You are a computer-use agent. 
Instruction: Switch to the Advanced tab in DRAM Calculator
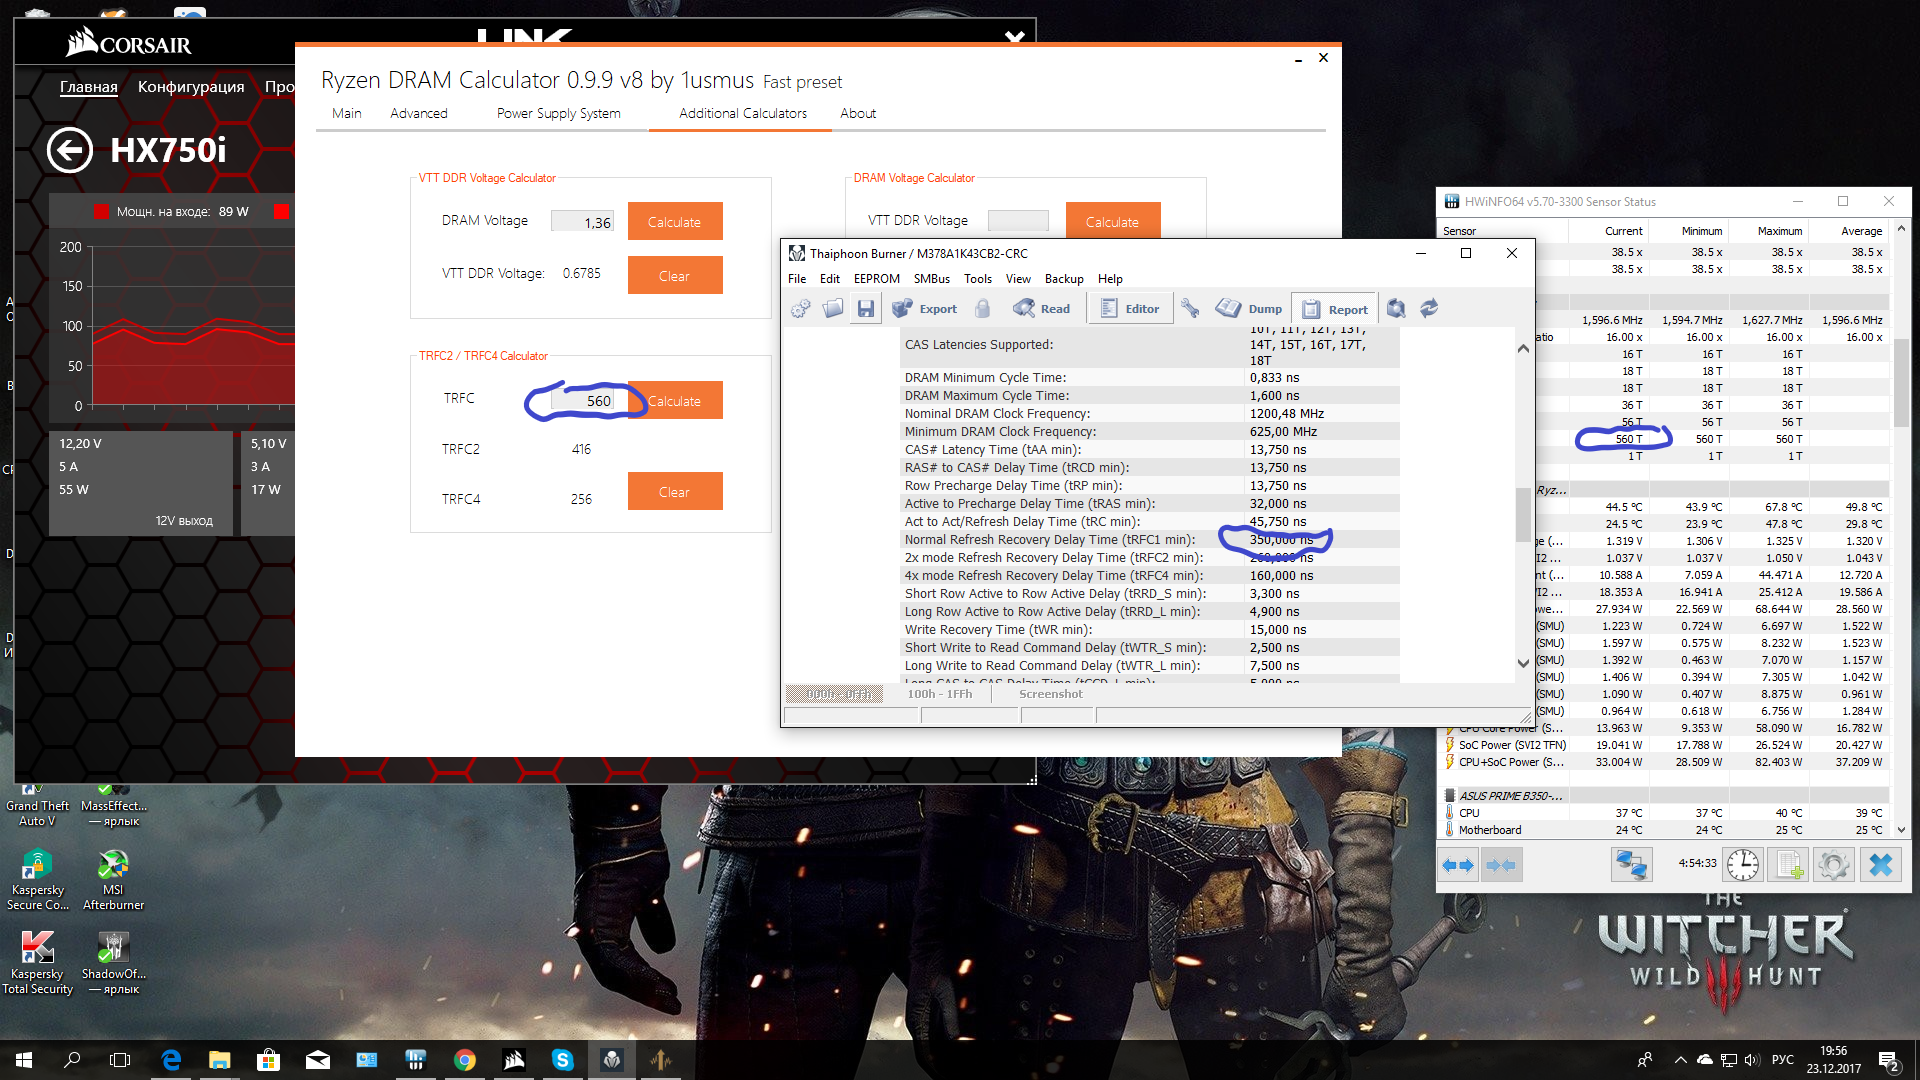tap(418, 114)
